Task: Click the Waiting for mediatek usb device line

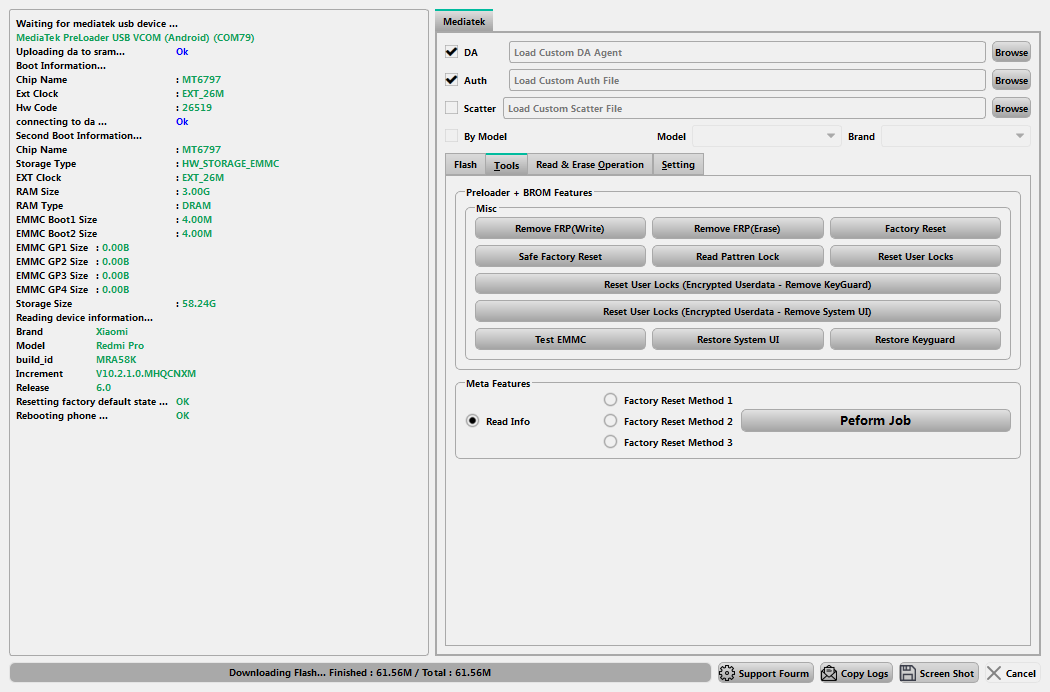Action: point(96,23)
